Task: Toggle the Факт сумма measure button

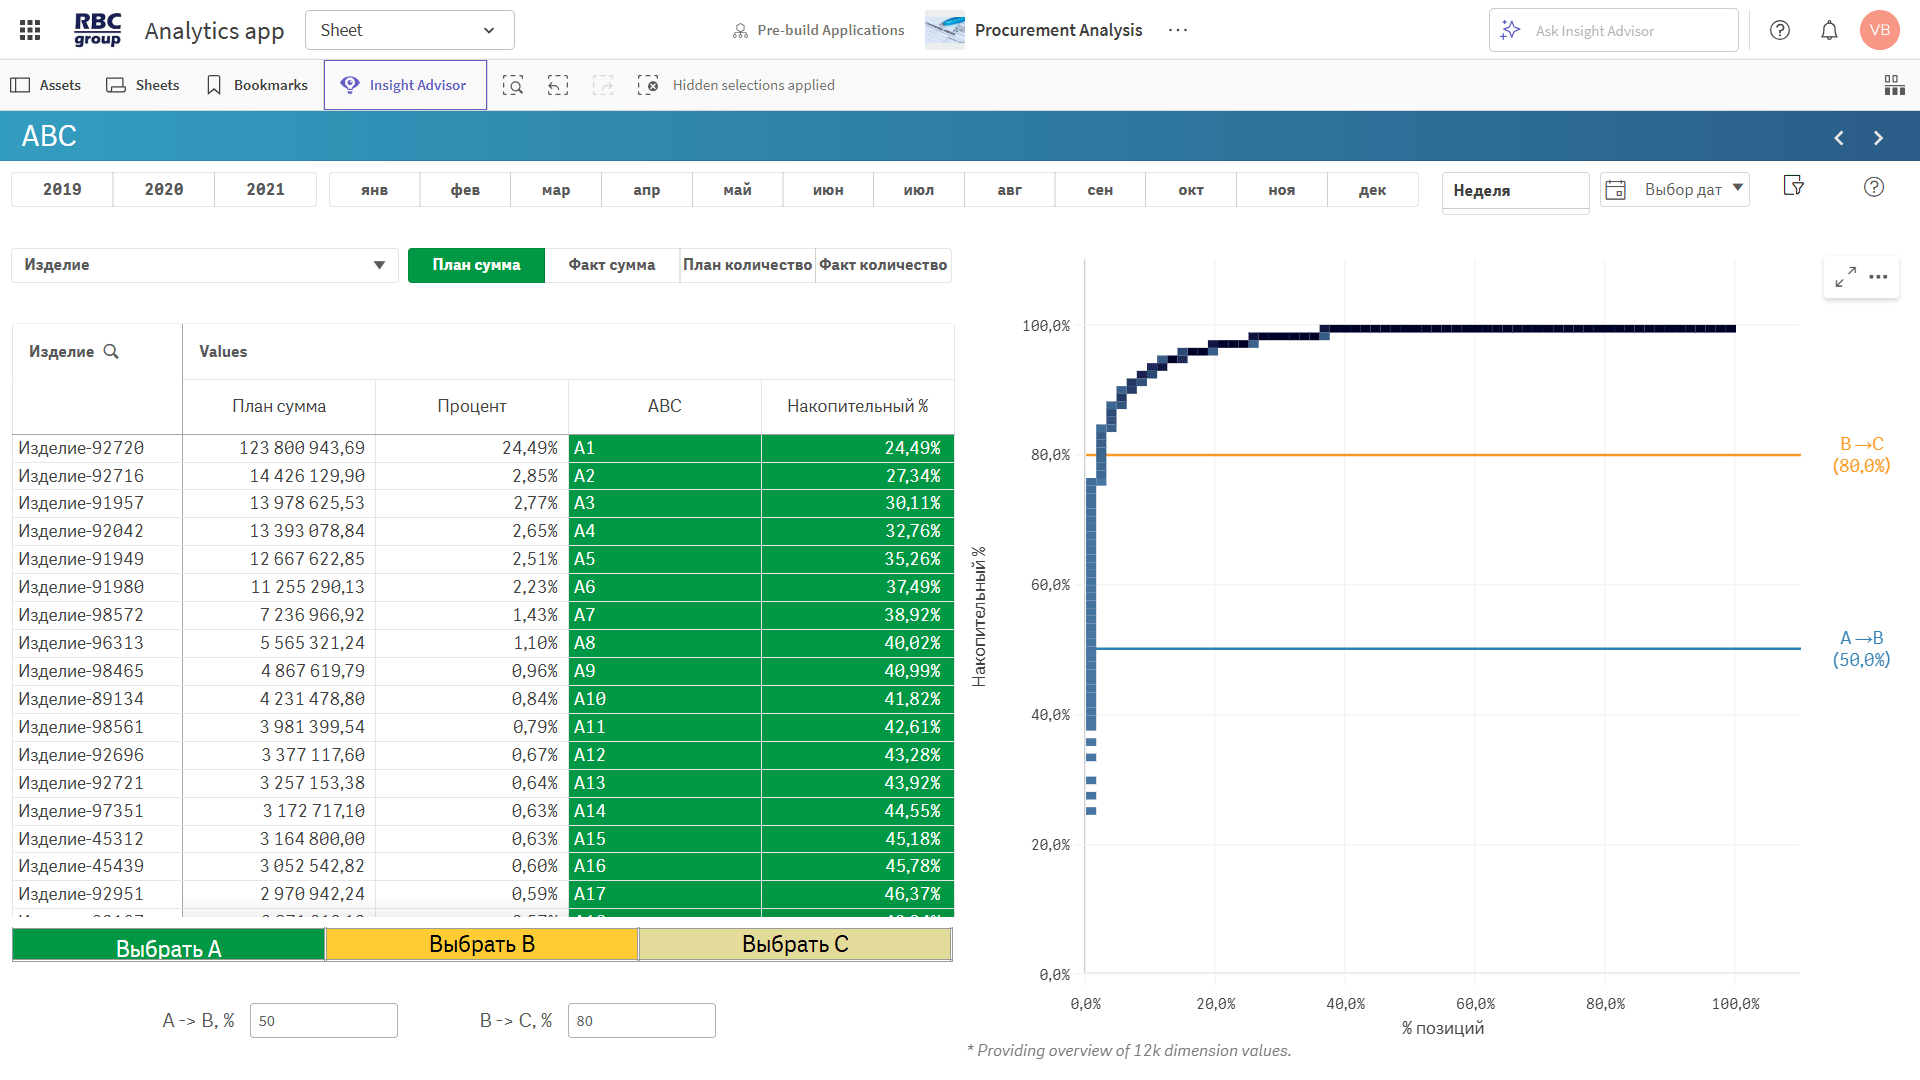Action: pyautogui.click(x=612, y=265)
